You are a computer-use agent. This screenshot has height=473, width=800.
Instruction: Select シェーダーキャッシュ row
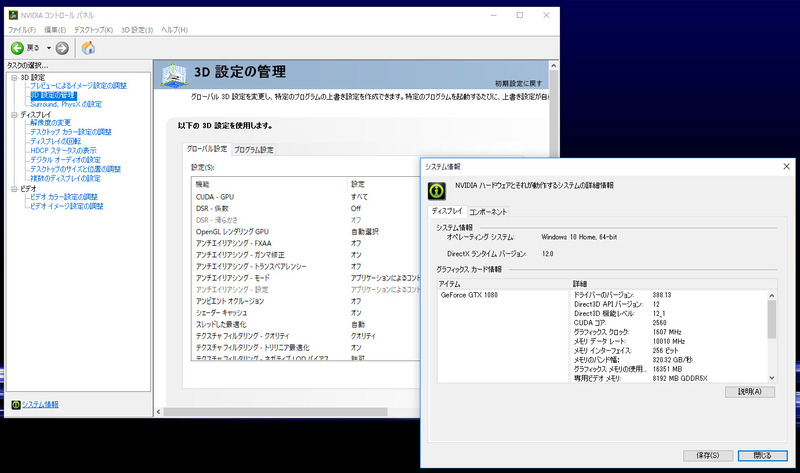coord(306,313)
